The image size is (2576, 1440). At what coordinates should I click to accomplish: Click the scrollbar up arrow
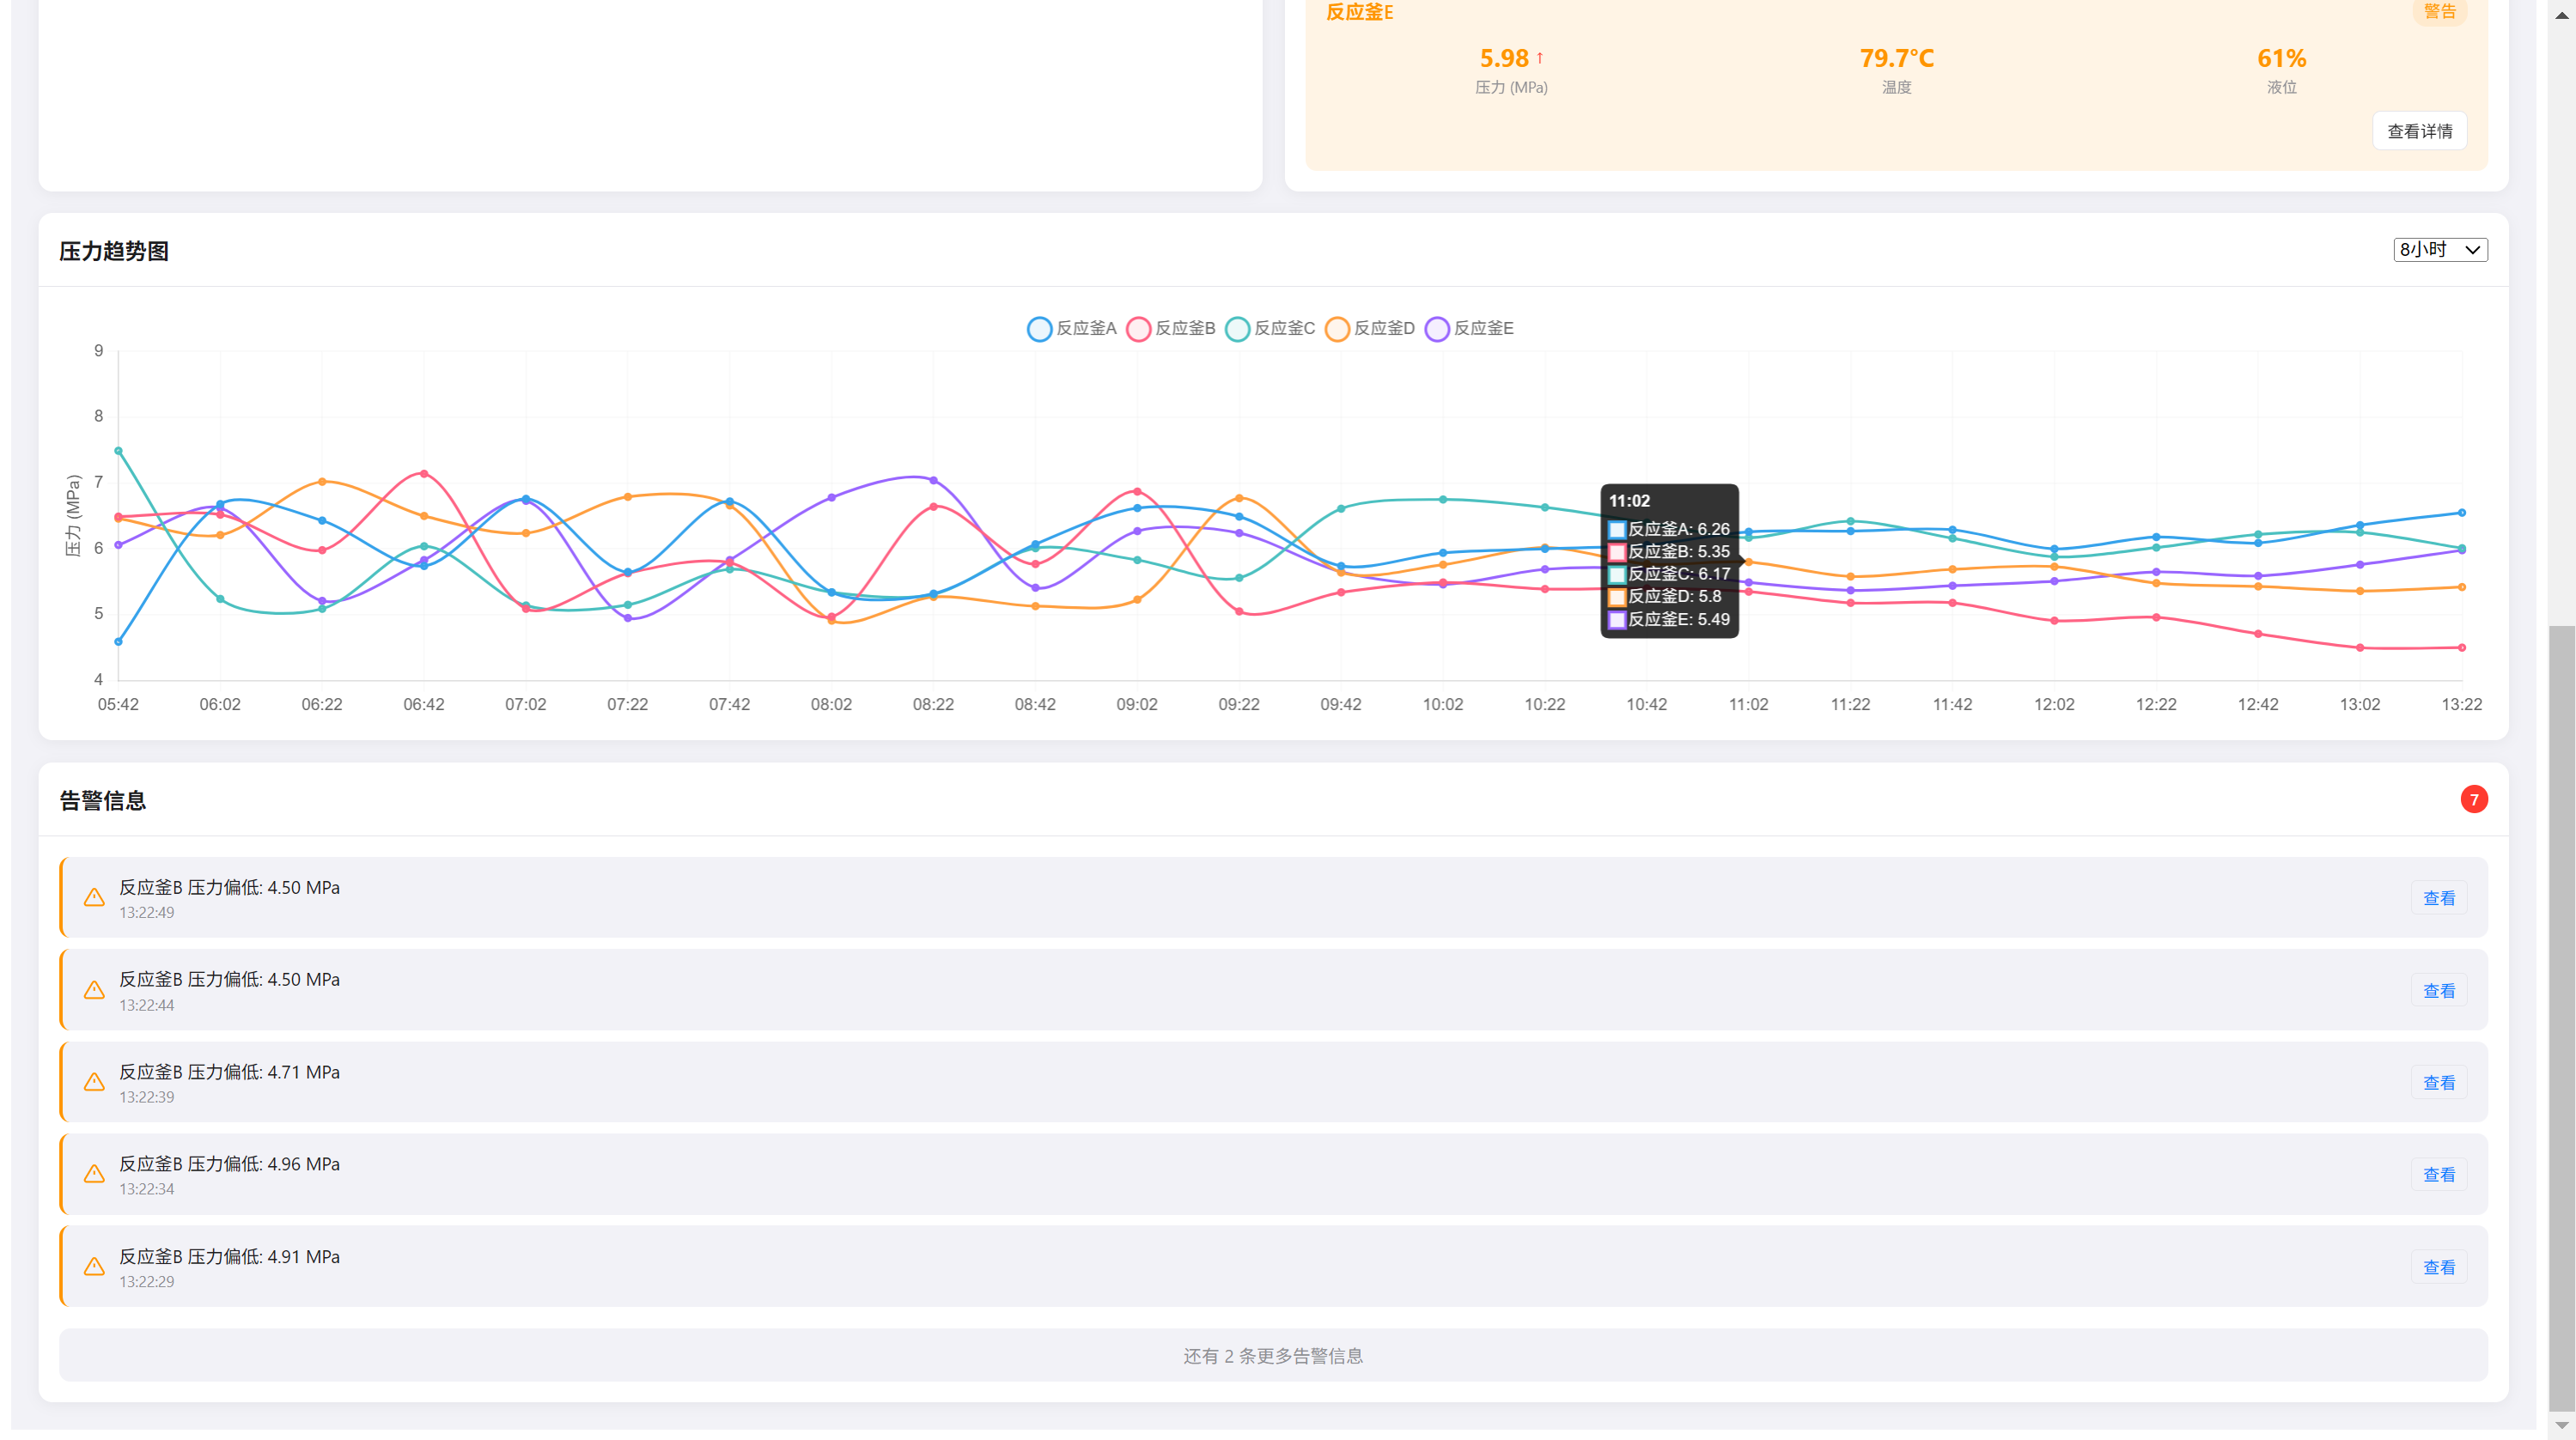pyautogui.click(x=2561, y=14)
